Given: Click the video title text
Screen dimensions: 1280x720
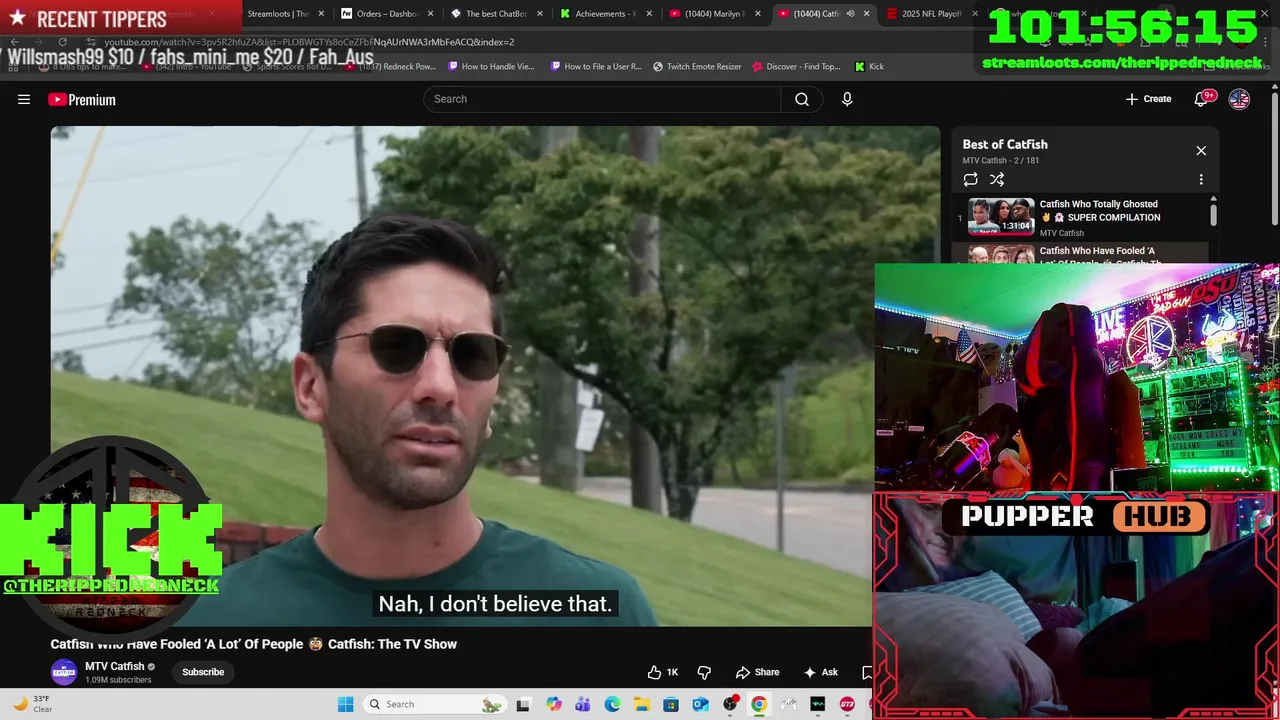Looking at the screenshot, I should (x=254, y=644).
